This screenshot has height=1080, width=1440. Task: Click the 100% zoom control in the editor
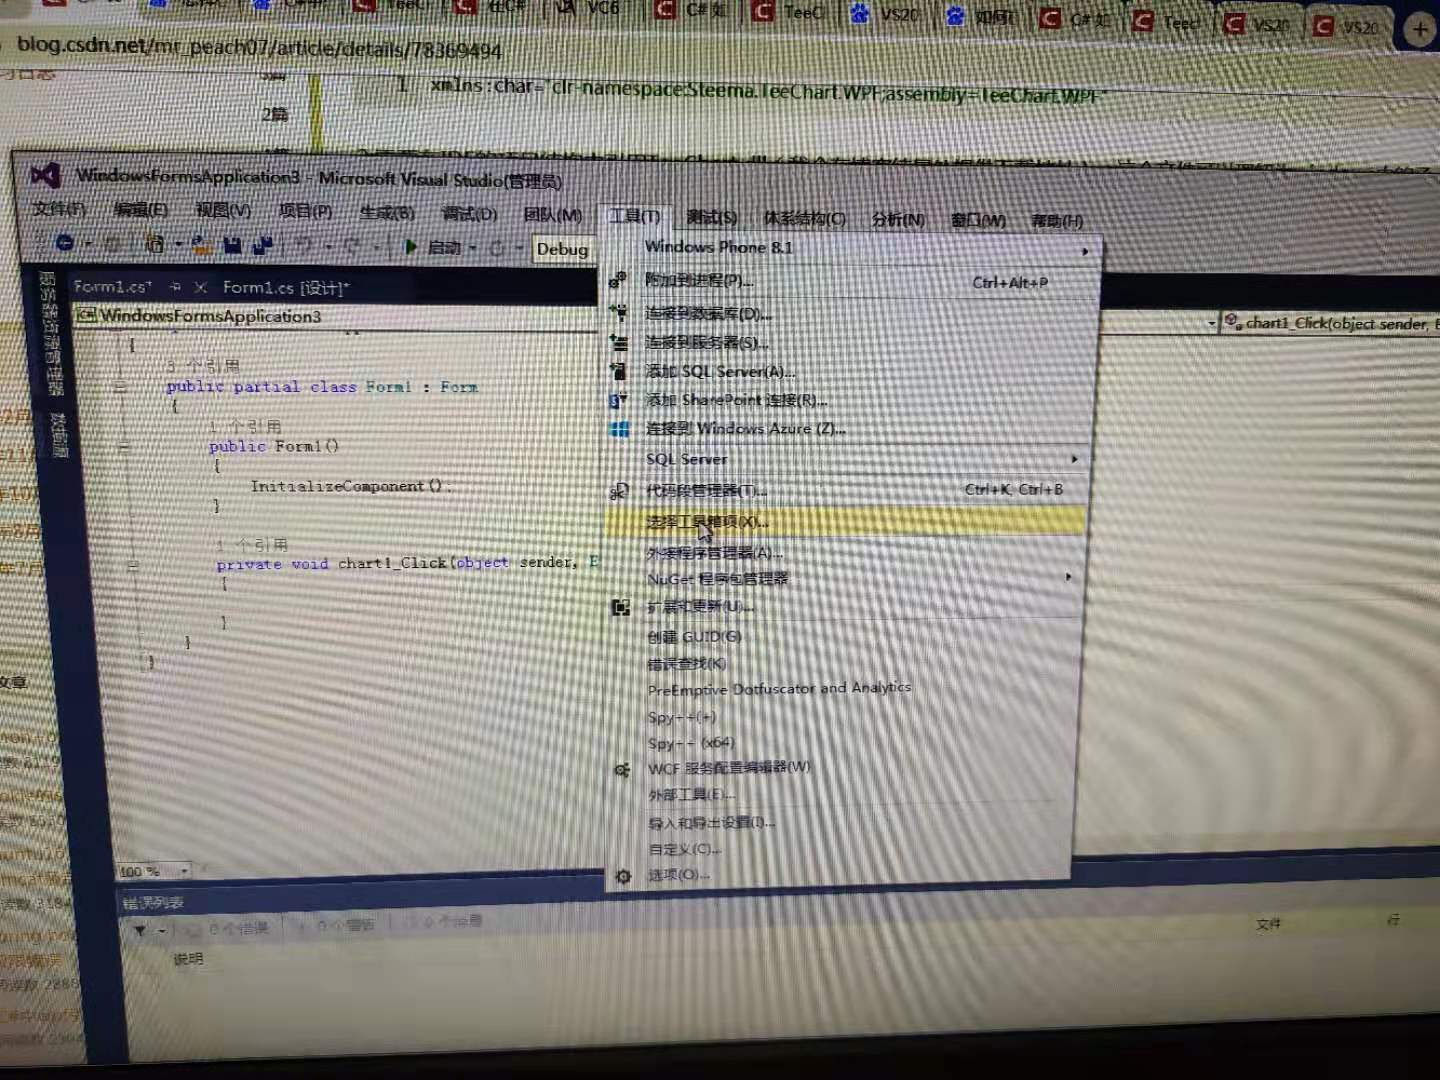pyautogui.click(x=140, y=870)
